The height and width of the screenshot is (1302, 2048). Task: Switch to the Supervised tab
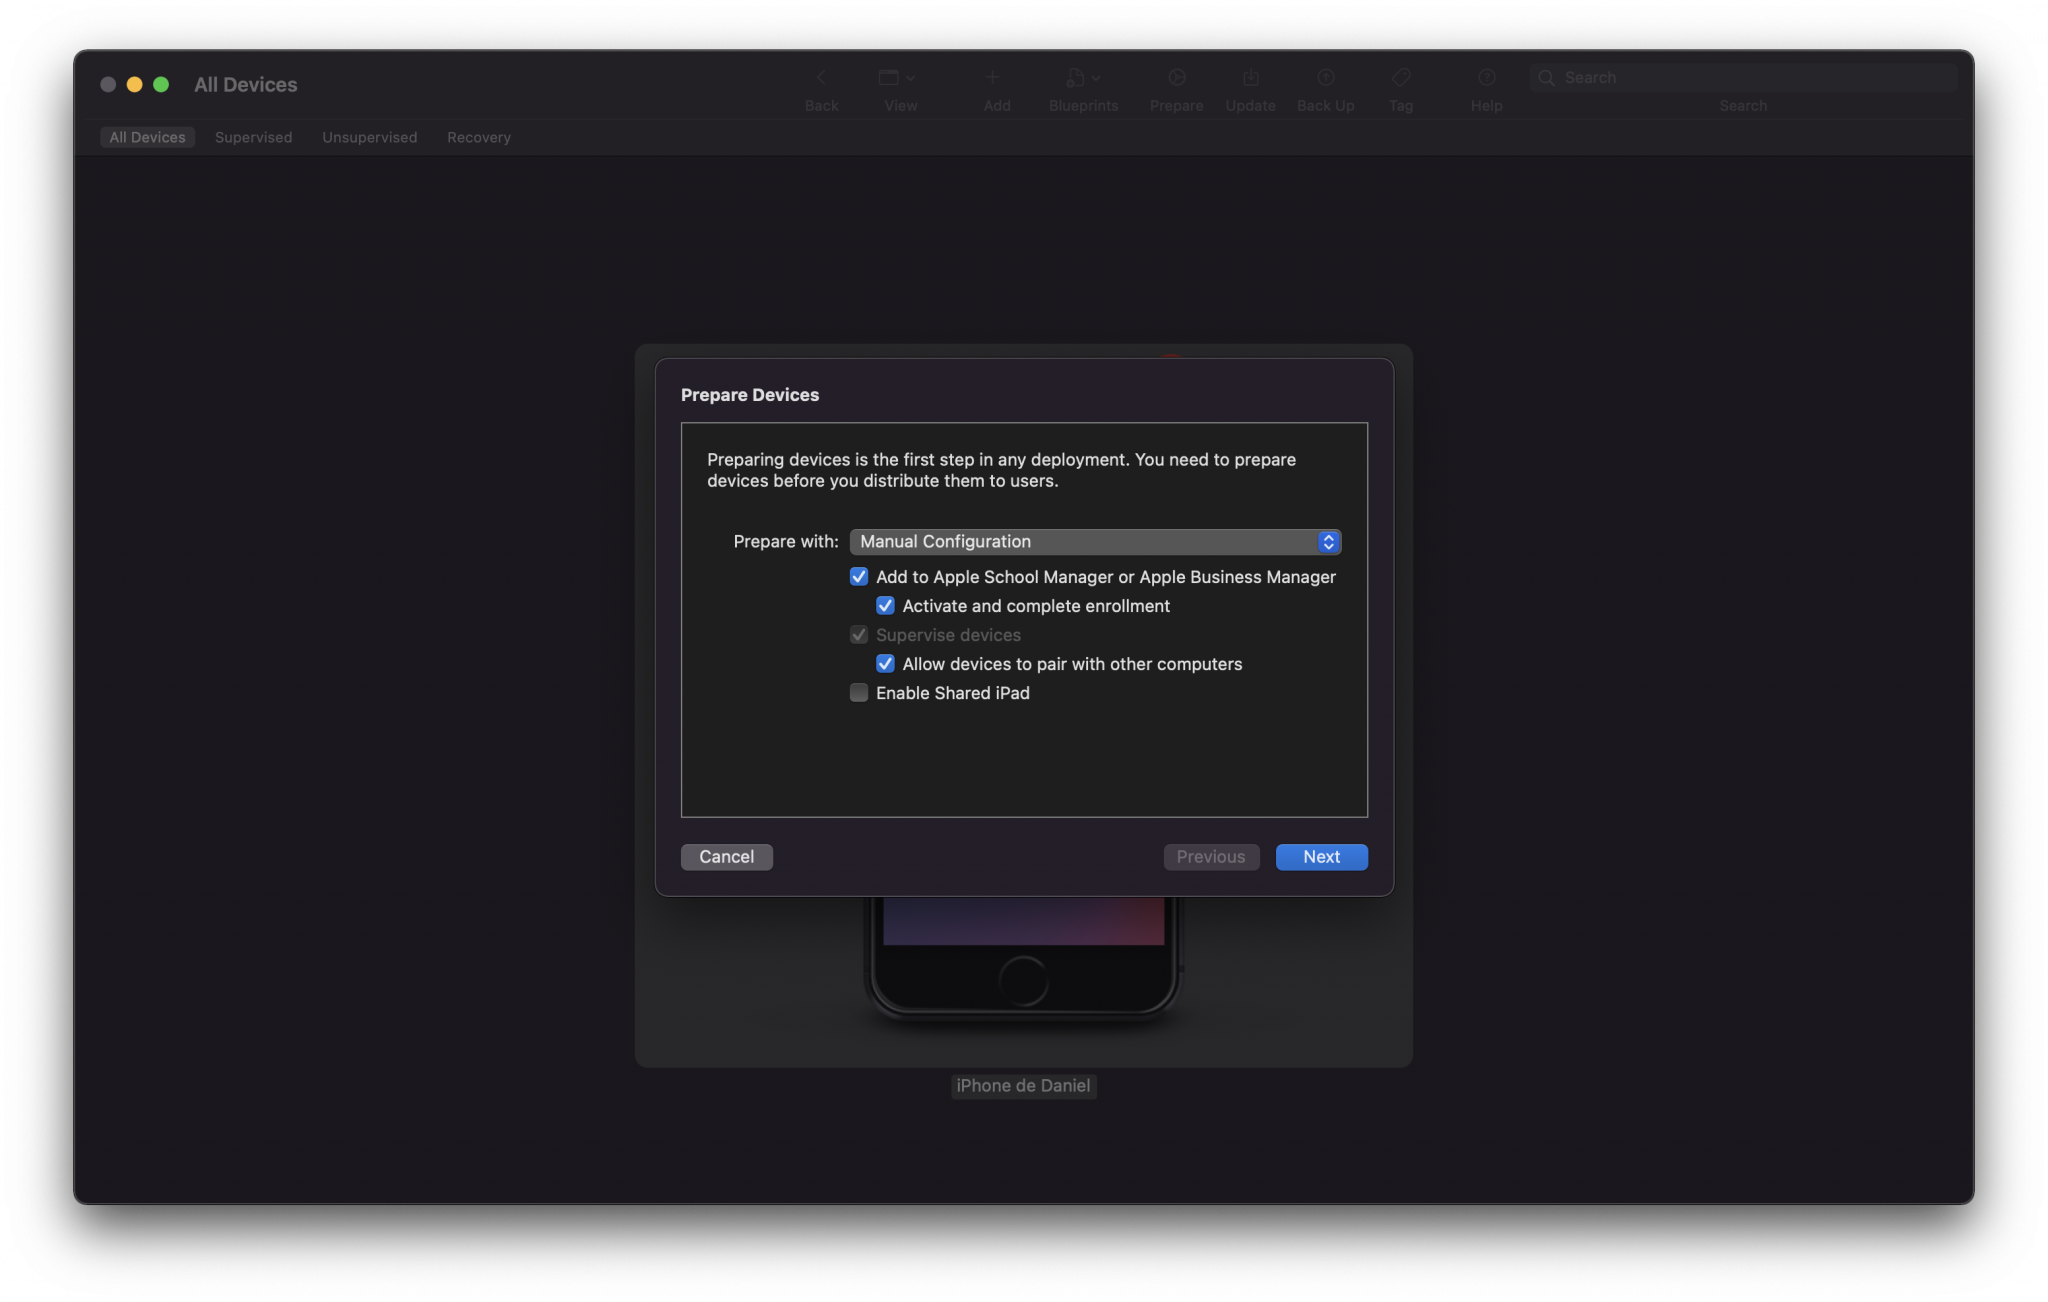click(x=253, y=137)
